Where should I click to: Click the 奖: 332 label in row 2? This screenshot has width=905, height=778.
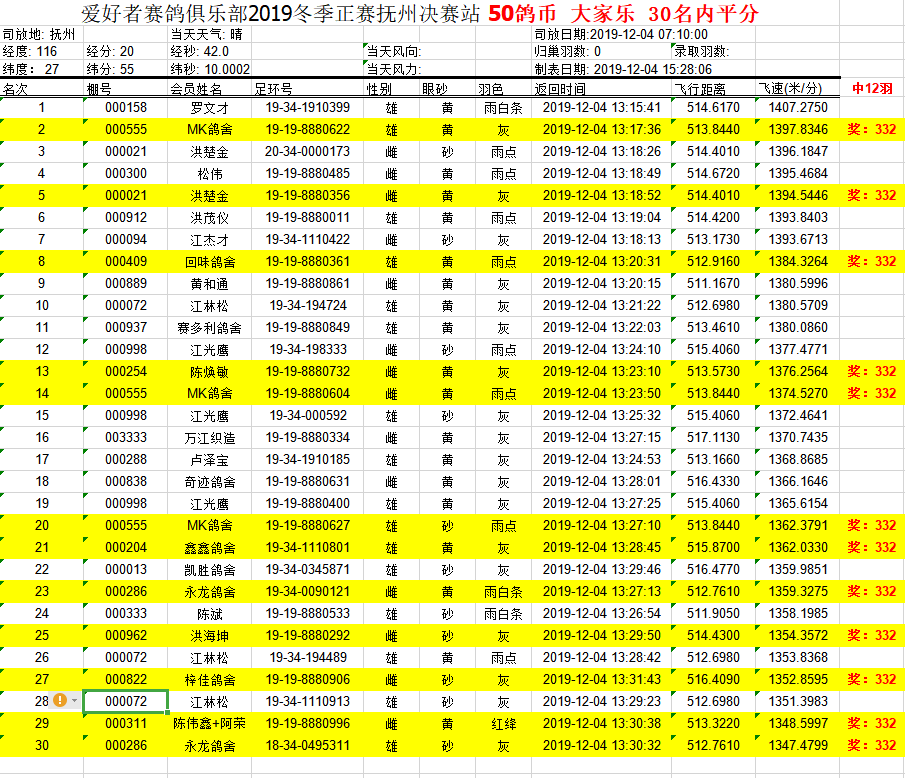click(x=872, y=129)
